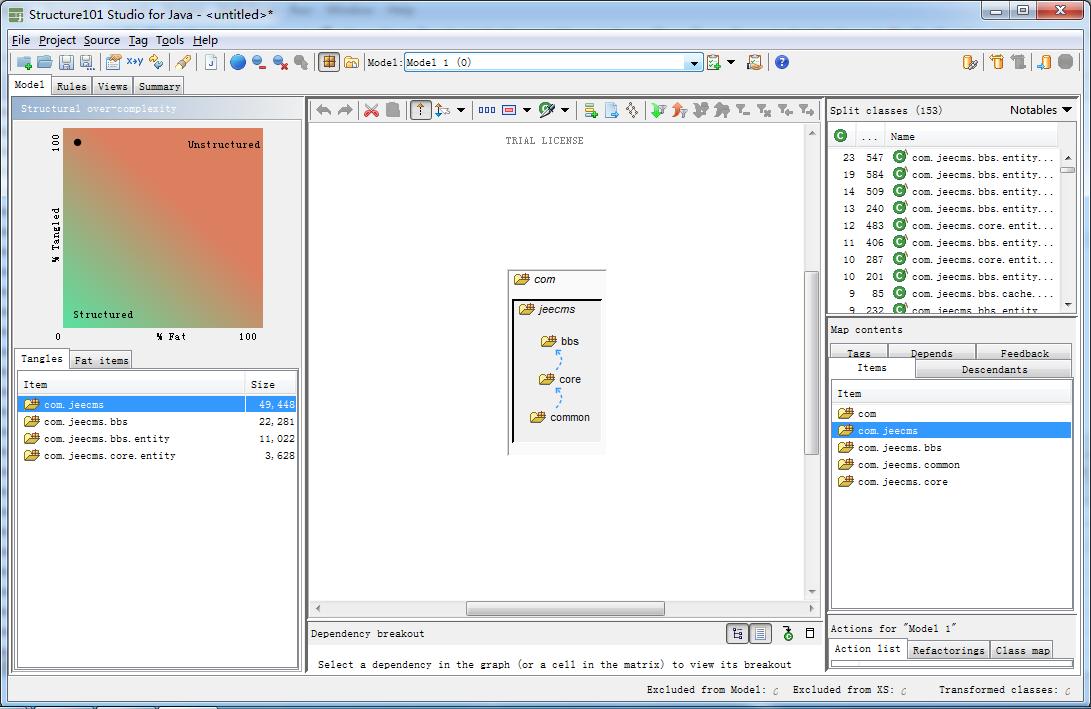Screen dimensions: 1091x709
Task: Click the blue help question mark icon
Action: [782, 62]
